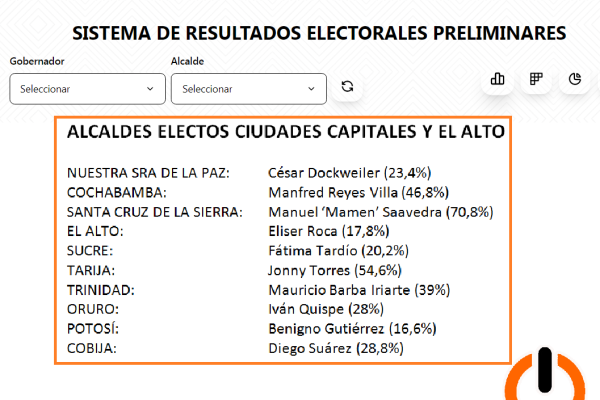Click the Santa Cruz de la Sierra row label
This screenshot has height=400, width=600.
click(x=154, y=212)
